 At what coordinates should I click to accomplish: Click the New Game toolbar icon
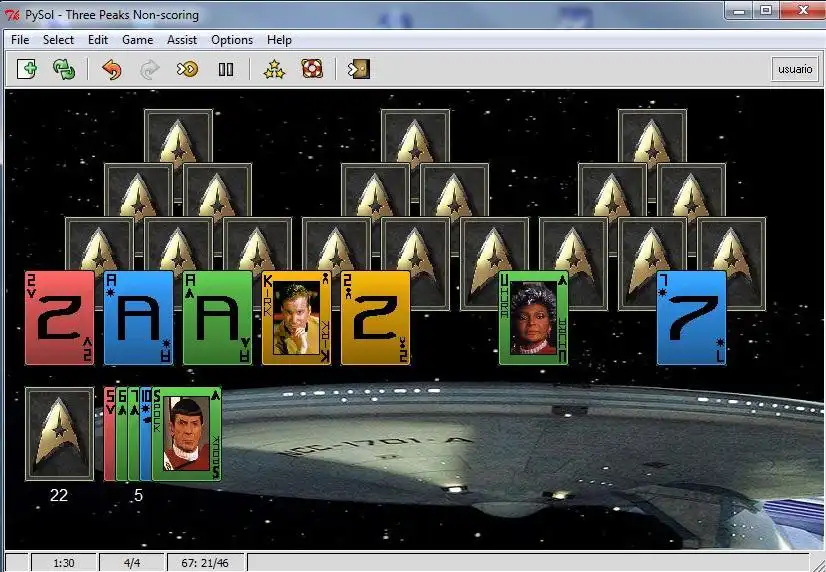tap(27, 69)
